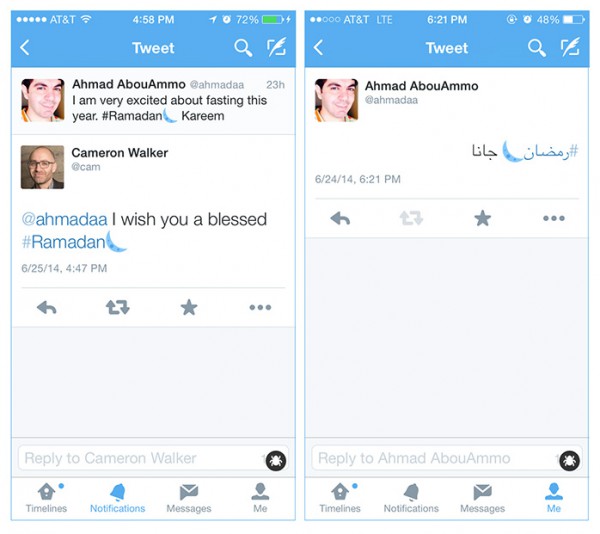
Task: Favorite Cameron Walker's tweet with star
Action: coord(189,307)
